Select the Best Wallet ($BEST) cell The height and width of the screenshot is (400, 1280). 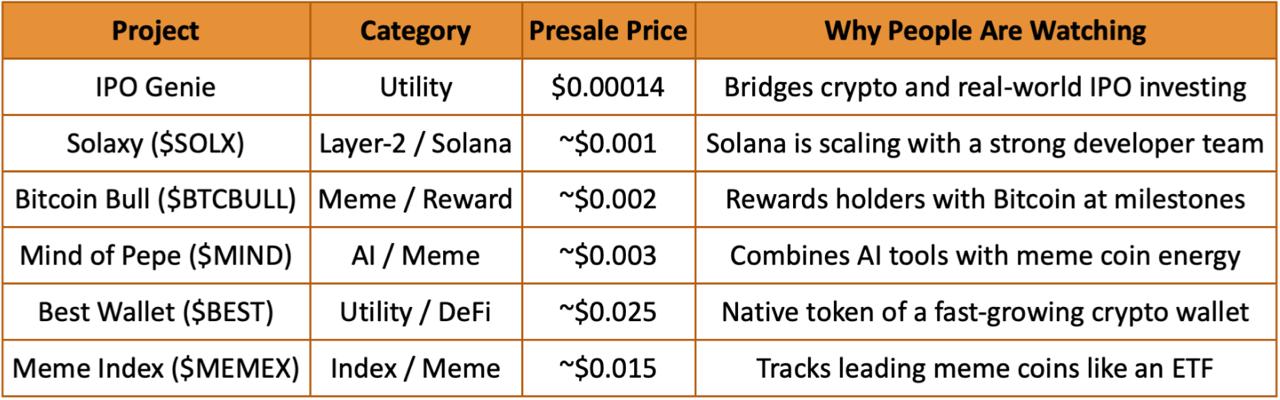pos(156,312)
